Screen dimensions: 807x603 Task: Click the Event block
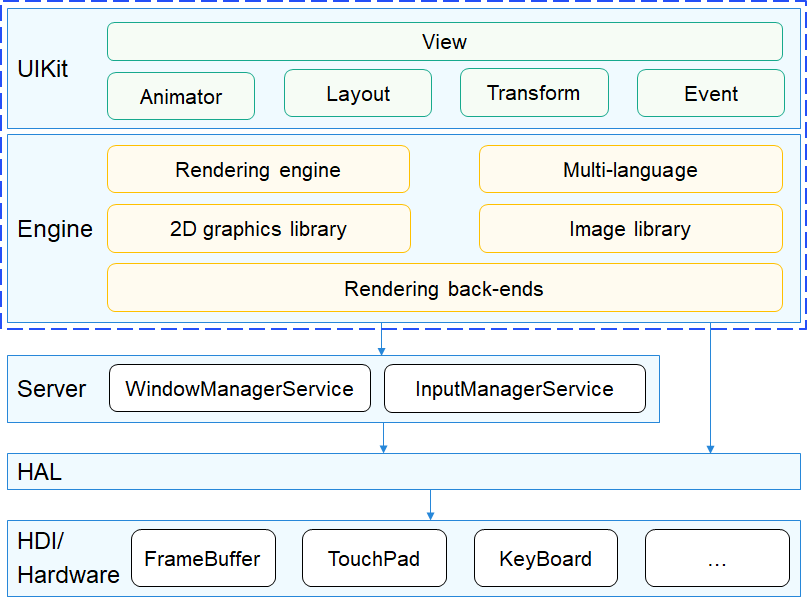pos(711,94)
